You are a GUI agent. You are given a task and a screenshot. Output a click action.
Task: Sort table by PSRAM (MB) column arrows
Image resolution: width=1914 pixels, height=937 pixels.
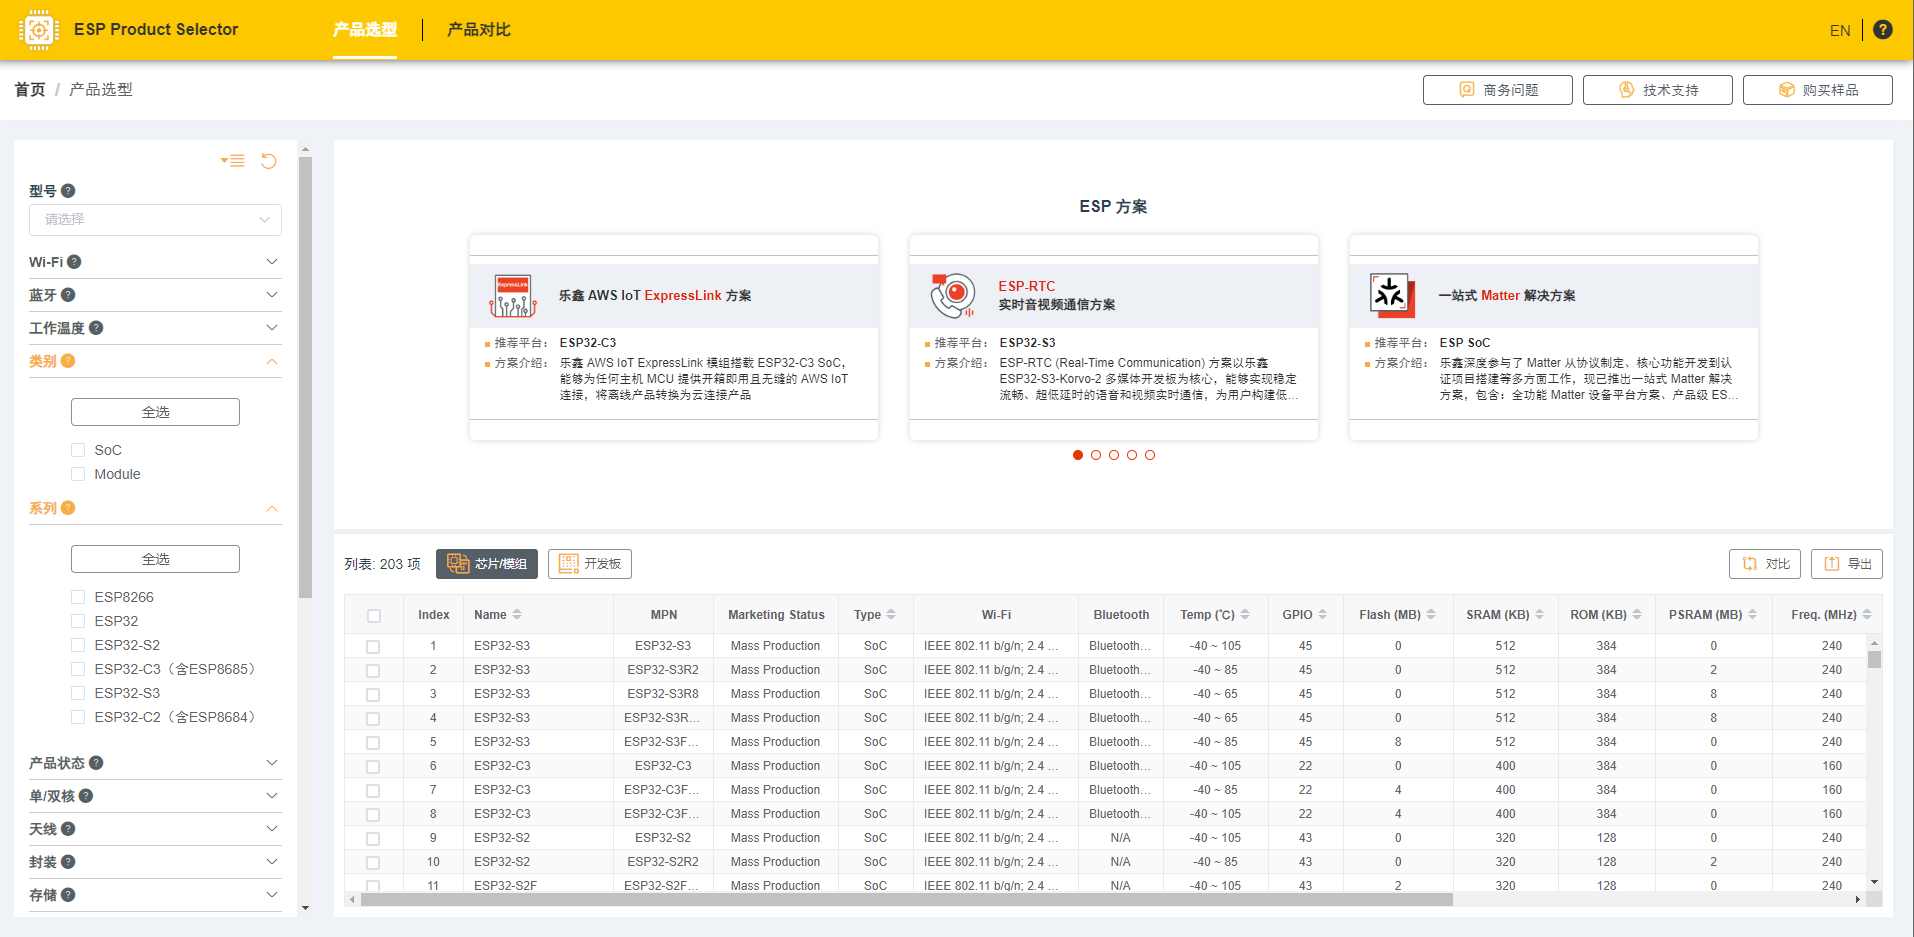[x=1752, y=615]
